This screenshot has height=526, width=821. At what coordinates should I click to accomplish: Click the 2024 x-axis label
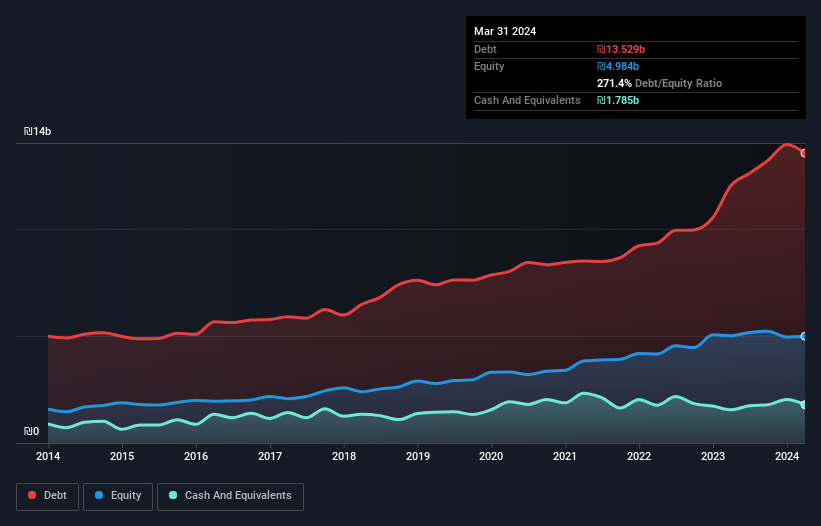(787, 456)
